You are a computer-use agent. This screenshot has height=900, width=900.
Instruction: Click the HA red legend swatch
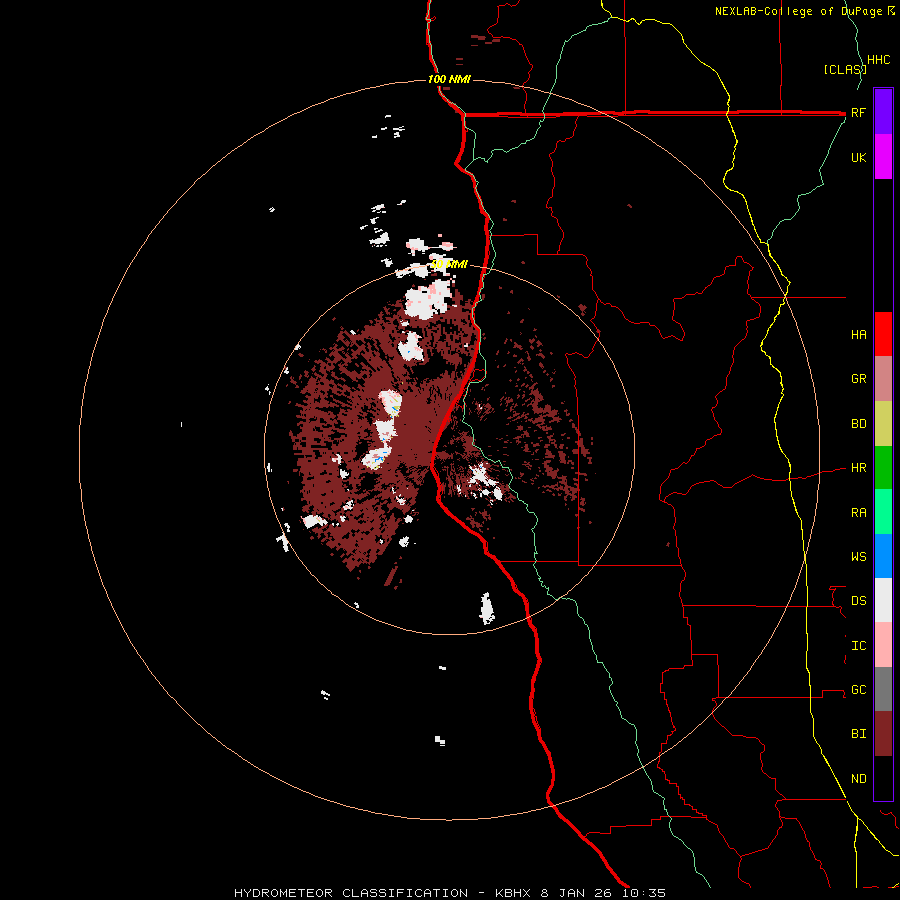pos(883,334)
